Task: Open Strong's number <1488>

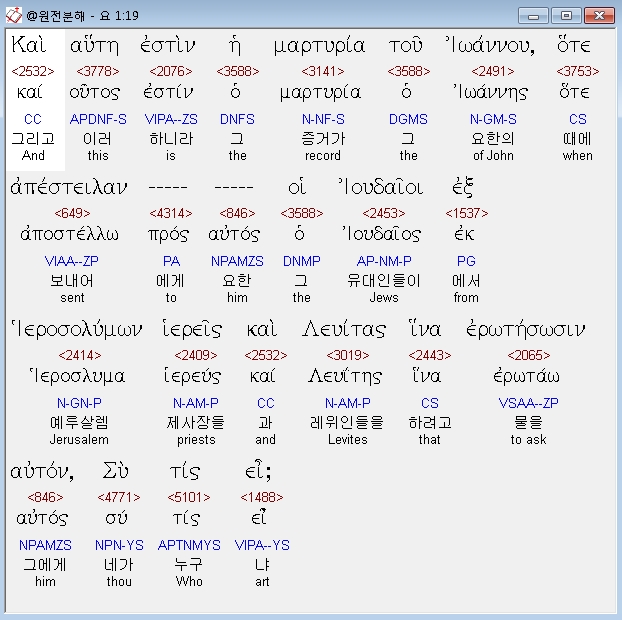Action: pos(262,497)
